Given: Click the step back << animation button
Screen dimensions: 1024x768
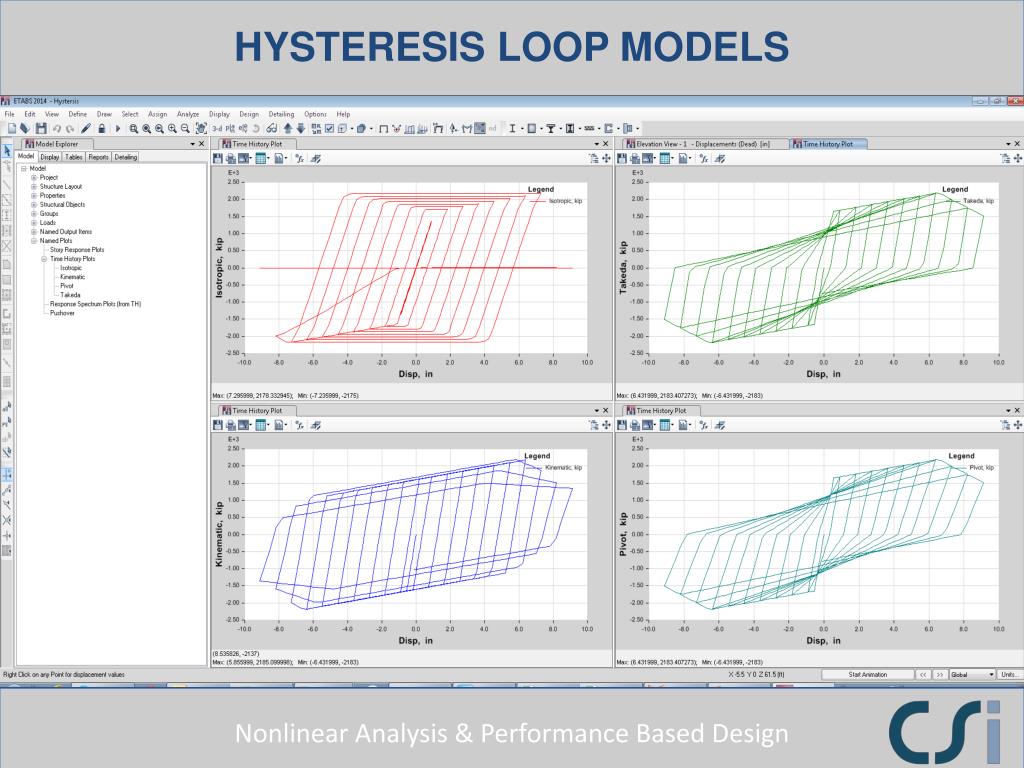Looking at the screenshot, I should (923, 675).
